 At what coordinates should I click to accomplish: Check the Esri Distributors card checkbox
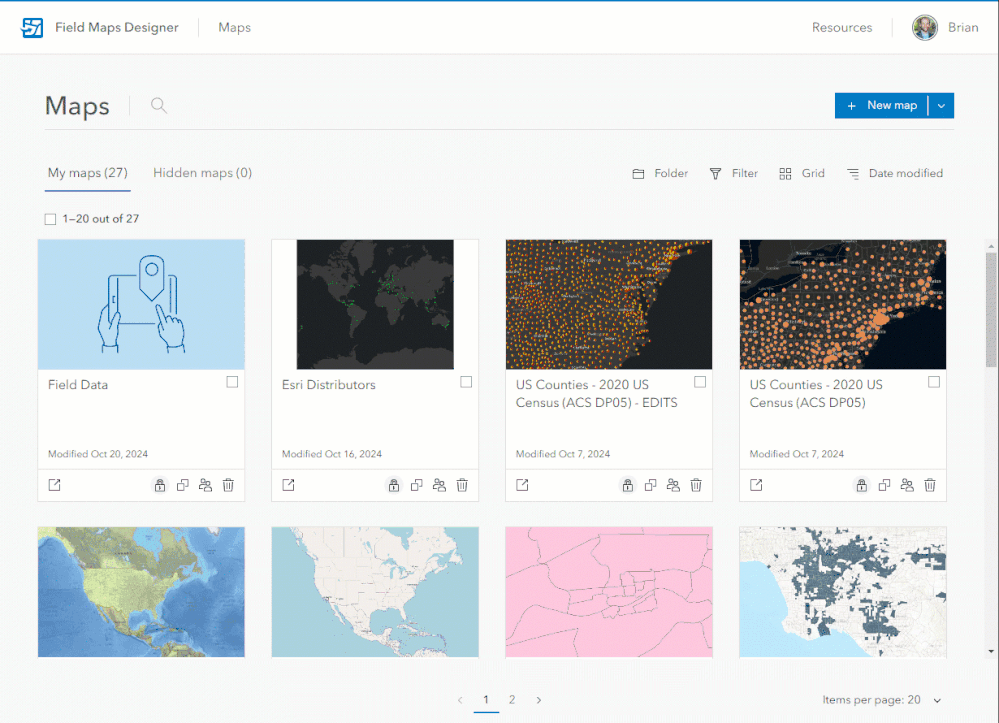tap(465, 382)
